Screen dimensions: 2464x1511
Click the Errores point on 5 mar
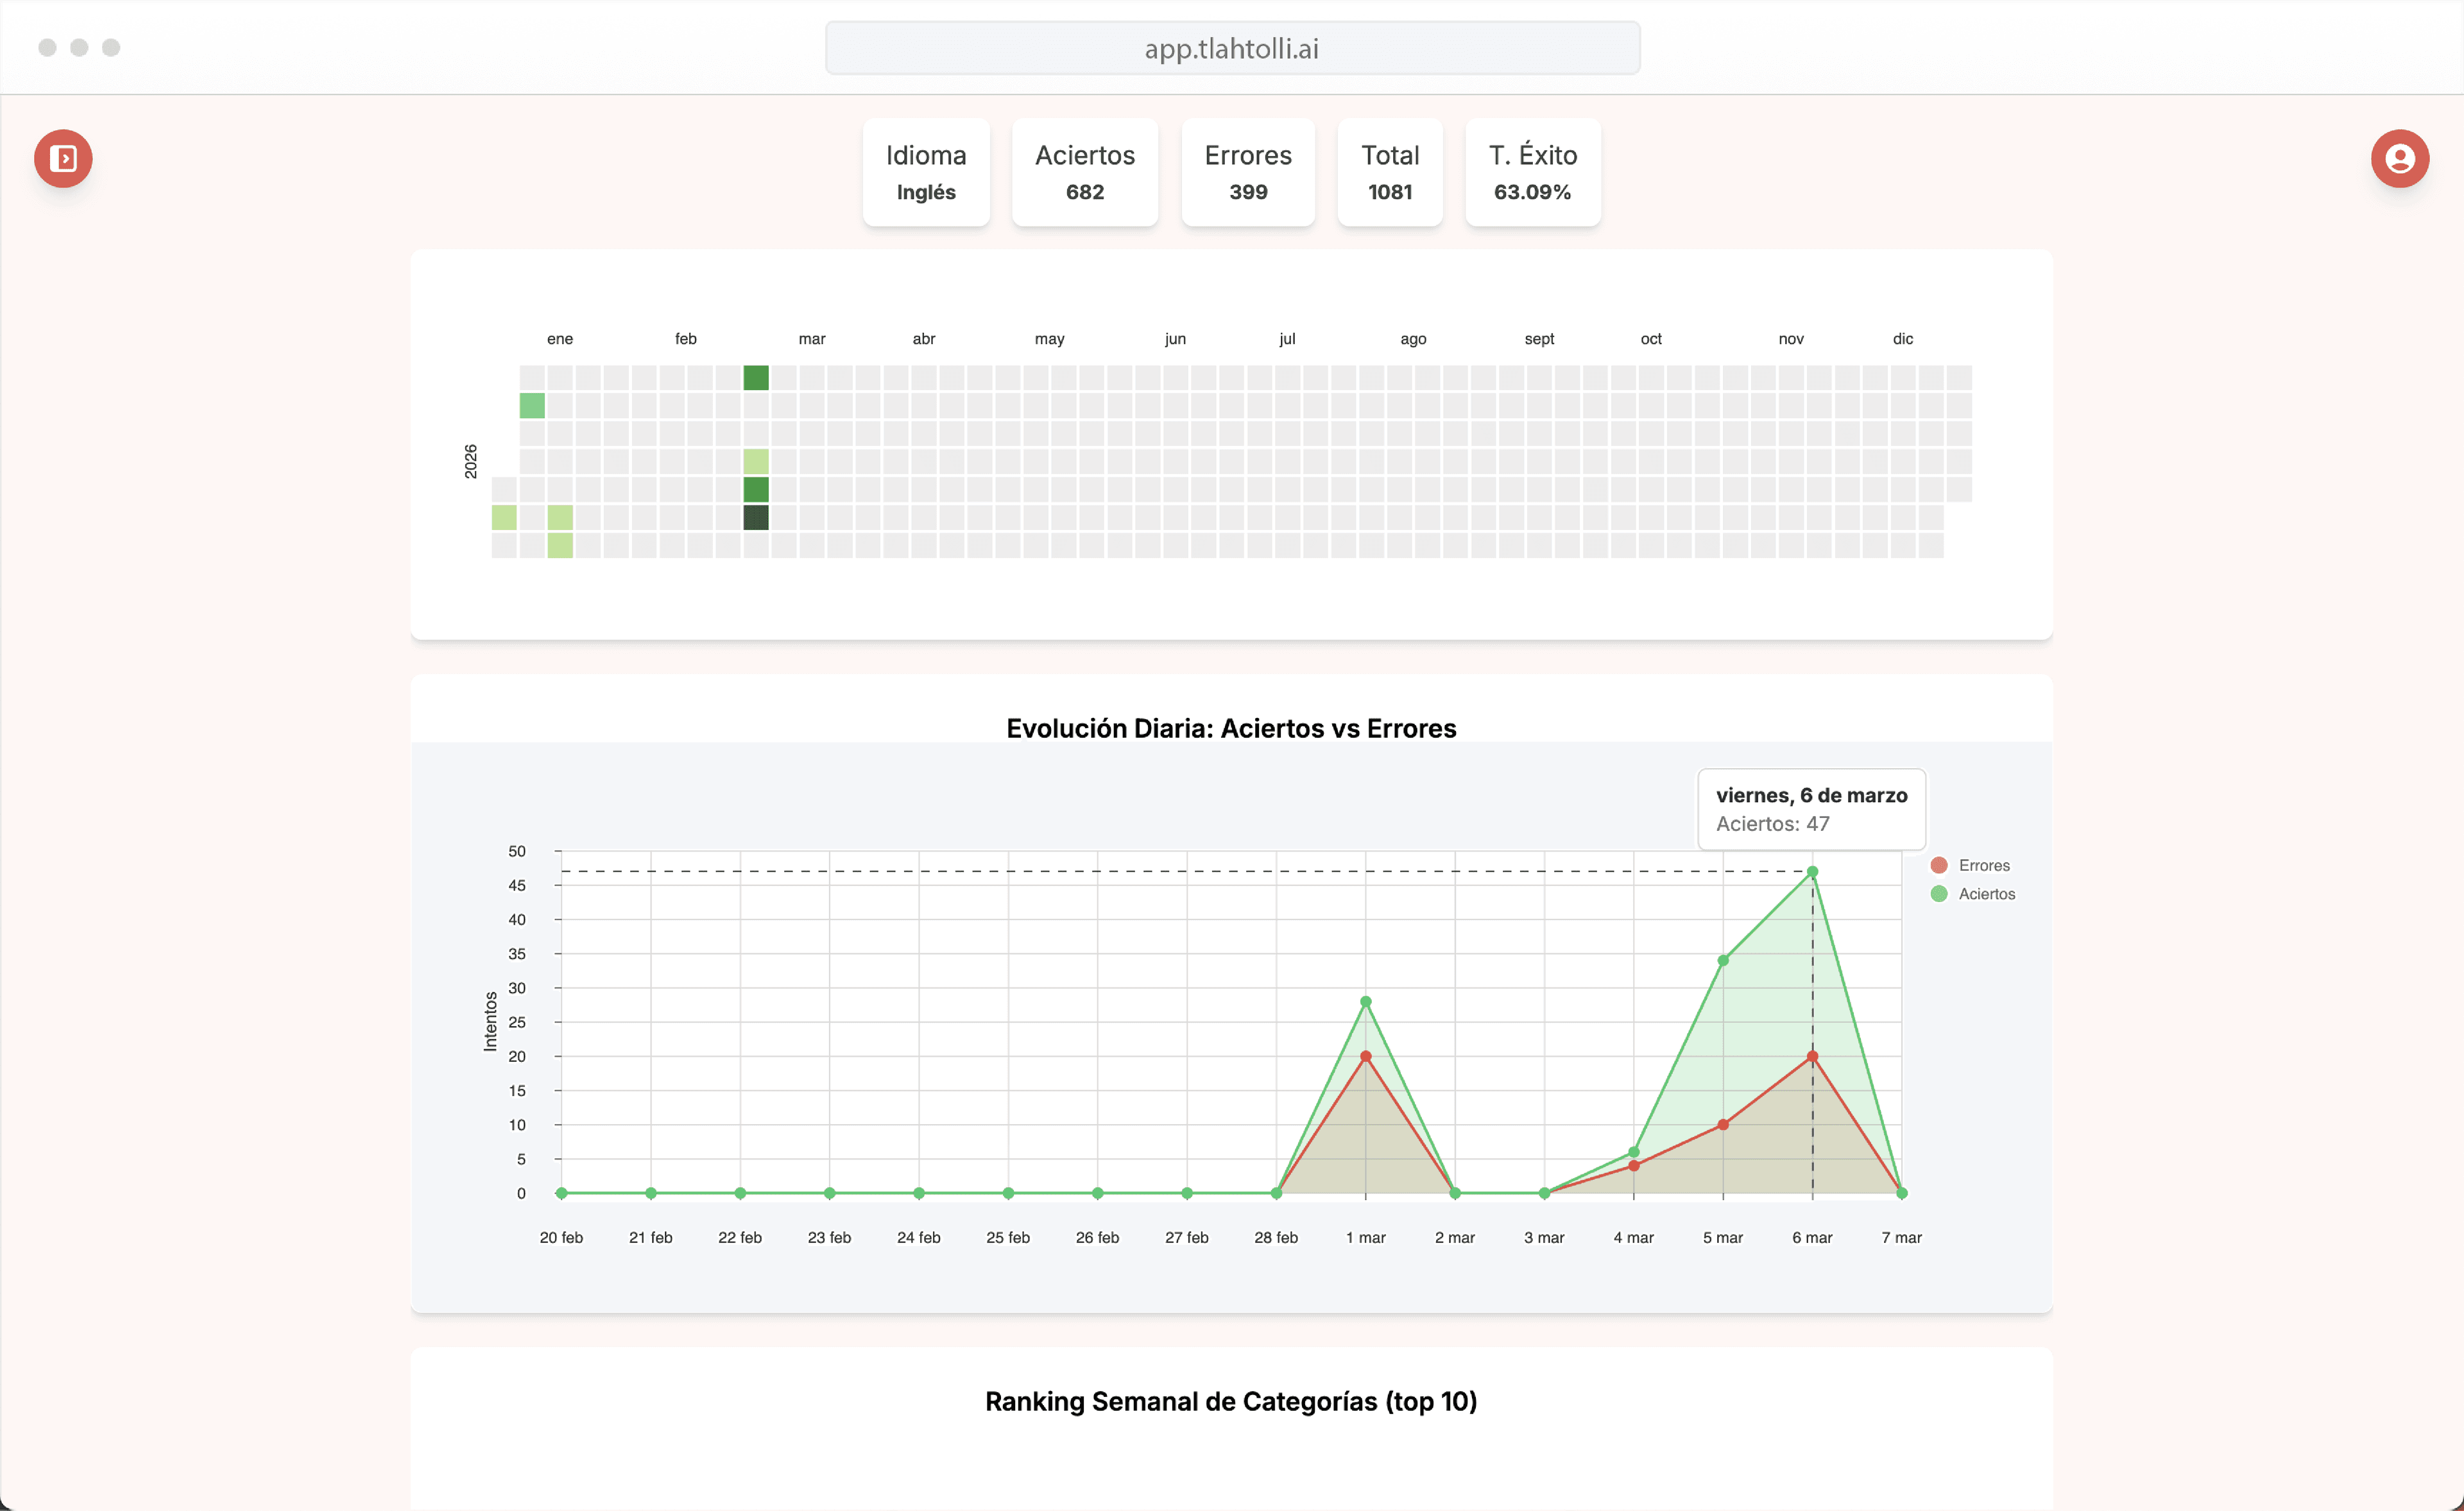pos(1723,1125)
